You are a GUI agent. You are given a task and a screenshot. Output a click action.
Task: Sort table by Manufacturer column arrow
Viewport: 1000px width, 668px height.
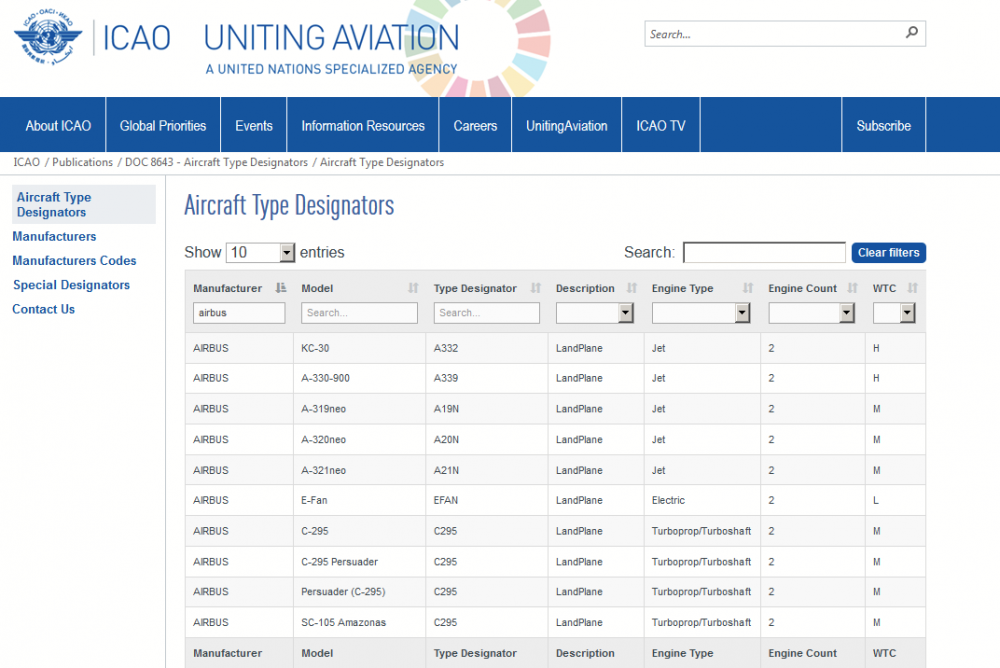pyautogui.click(x=281, y=288)
